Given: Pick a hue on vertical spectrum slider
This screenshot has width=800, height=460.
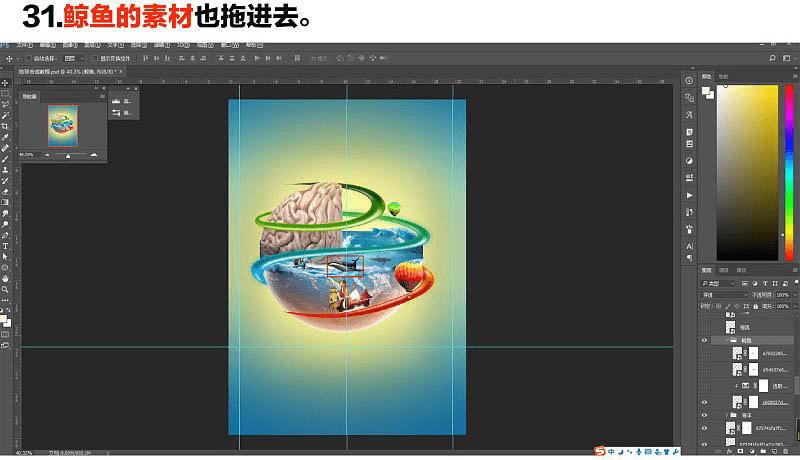Looking at the screenshot, I should [789, 172].
